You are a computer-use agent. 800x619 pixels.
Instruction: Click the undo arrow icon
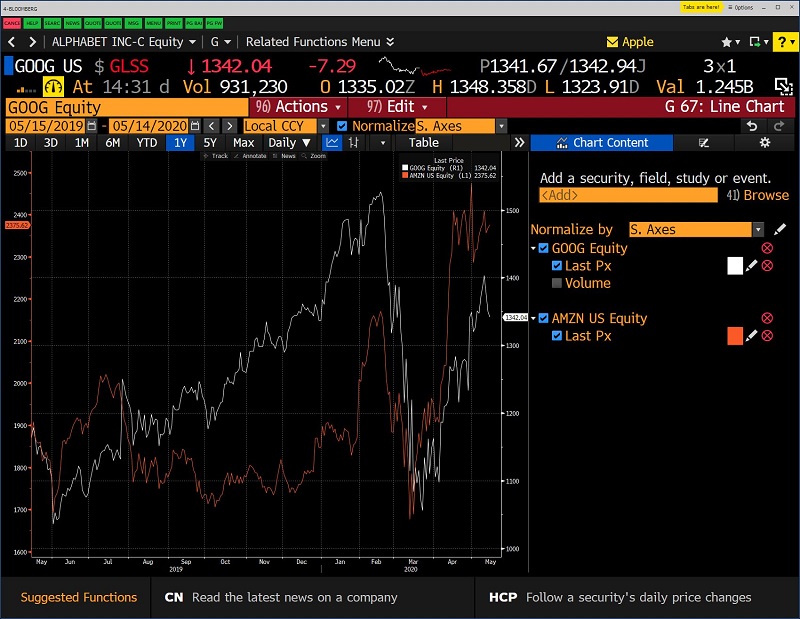pos(752,126)
